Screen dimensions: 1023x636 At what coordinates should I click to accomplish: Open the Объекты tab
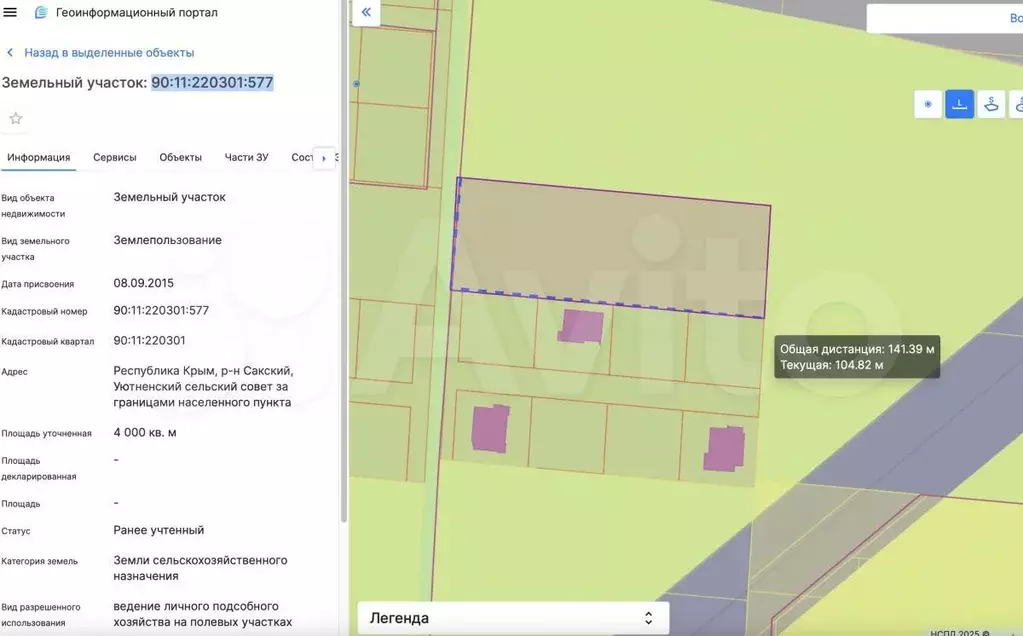[x=181, y=157]
